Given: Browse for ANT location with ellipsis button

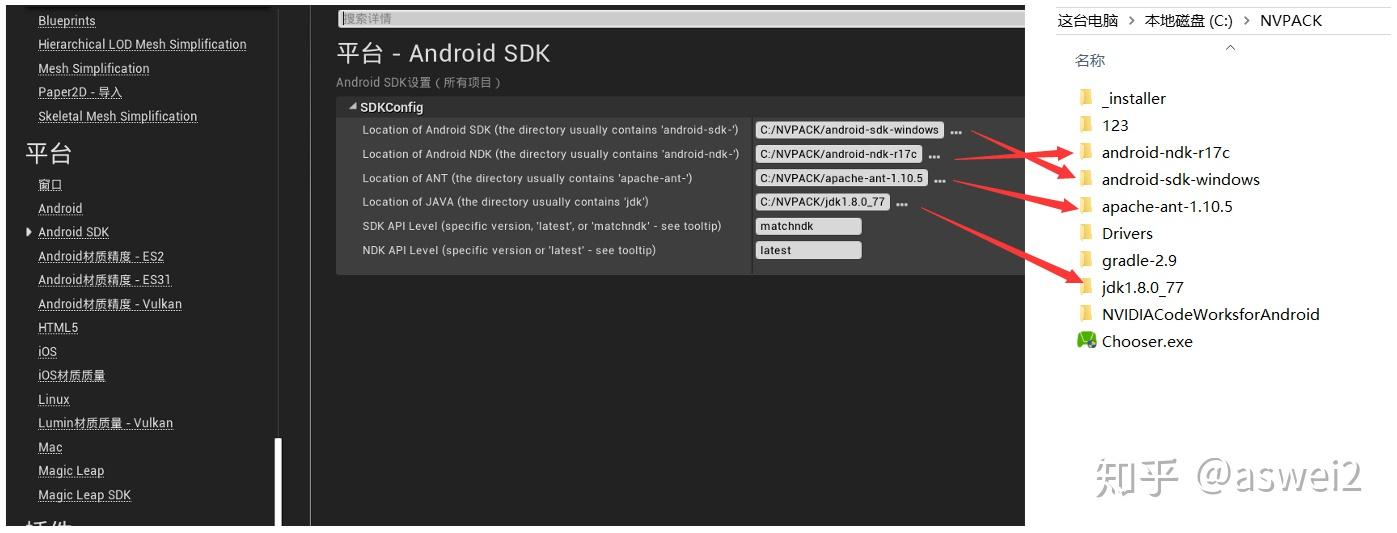Looking at the screenshot, I should click(940, 180).
